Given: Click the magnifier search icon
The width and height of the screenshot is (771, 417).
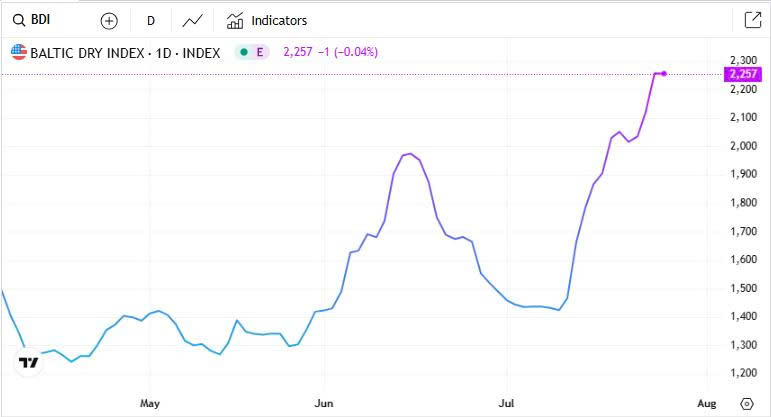Looking at the screenshot, I should tap(19, 20).
